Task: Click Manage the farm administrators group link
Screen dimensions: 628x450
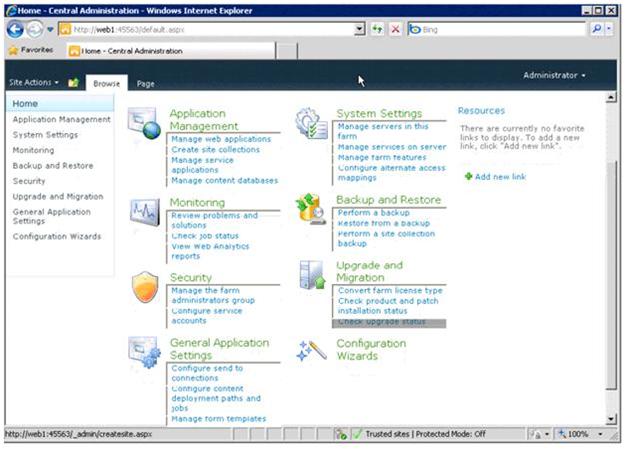Action: tap(213, 295)
